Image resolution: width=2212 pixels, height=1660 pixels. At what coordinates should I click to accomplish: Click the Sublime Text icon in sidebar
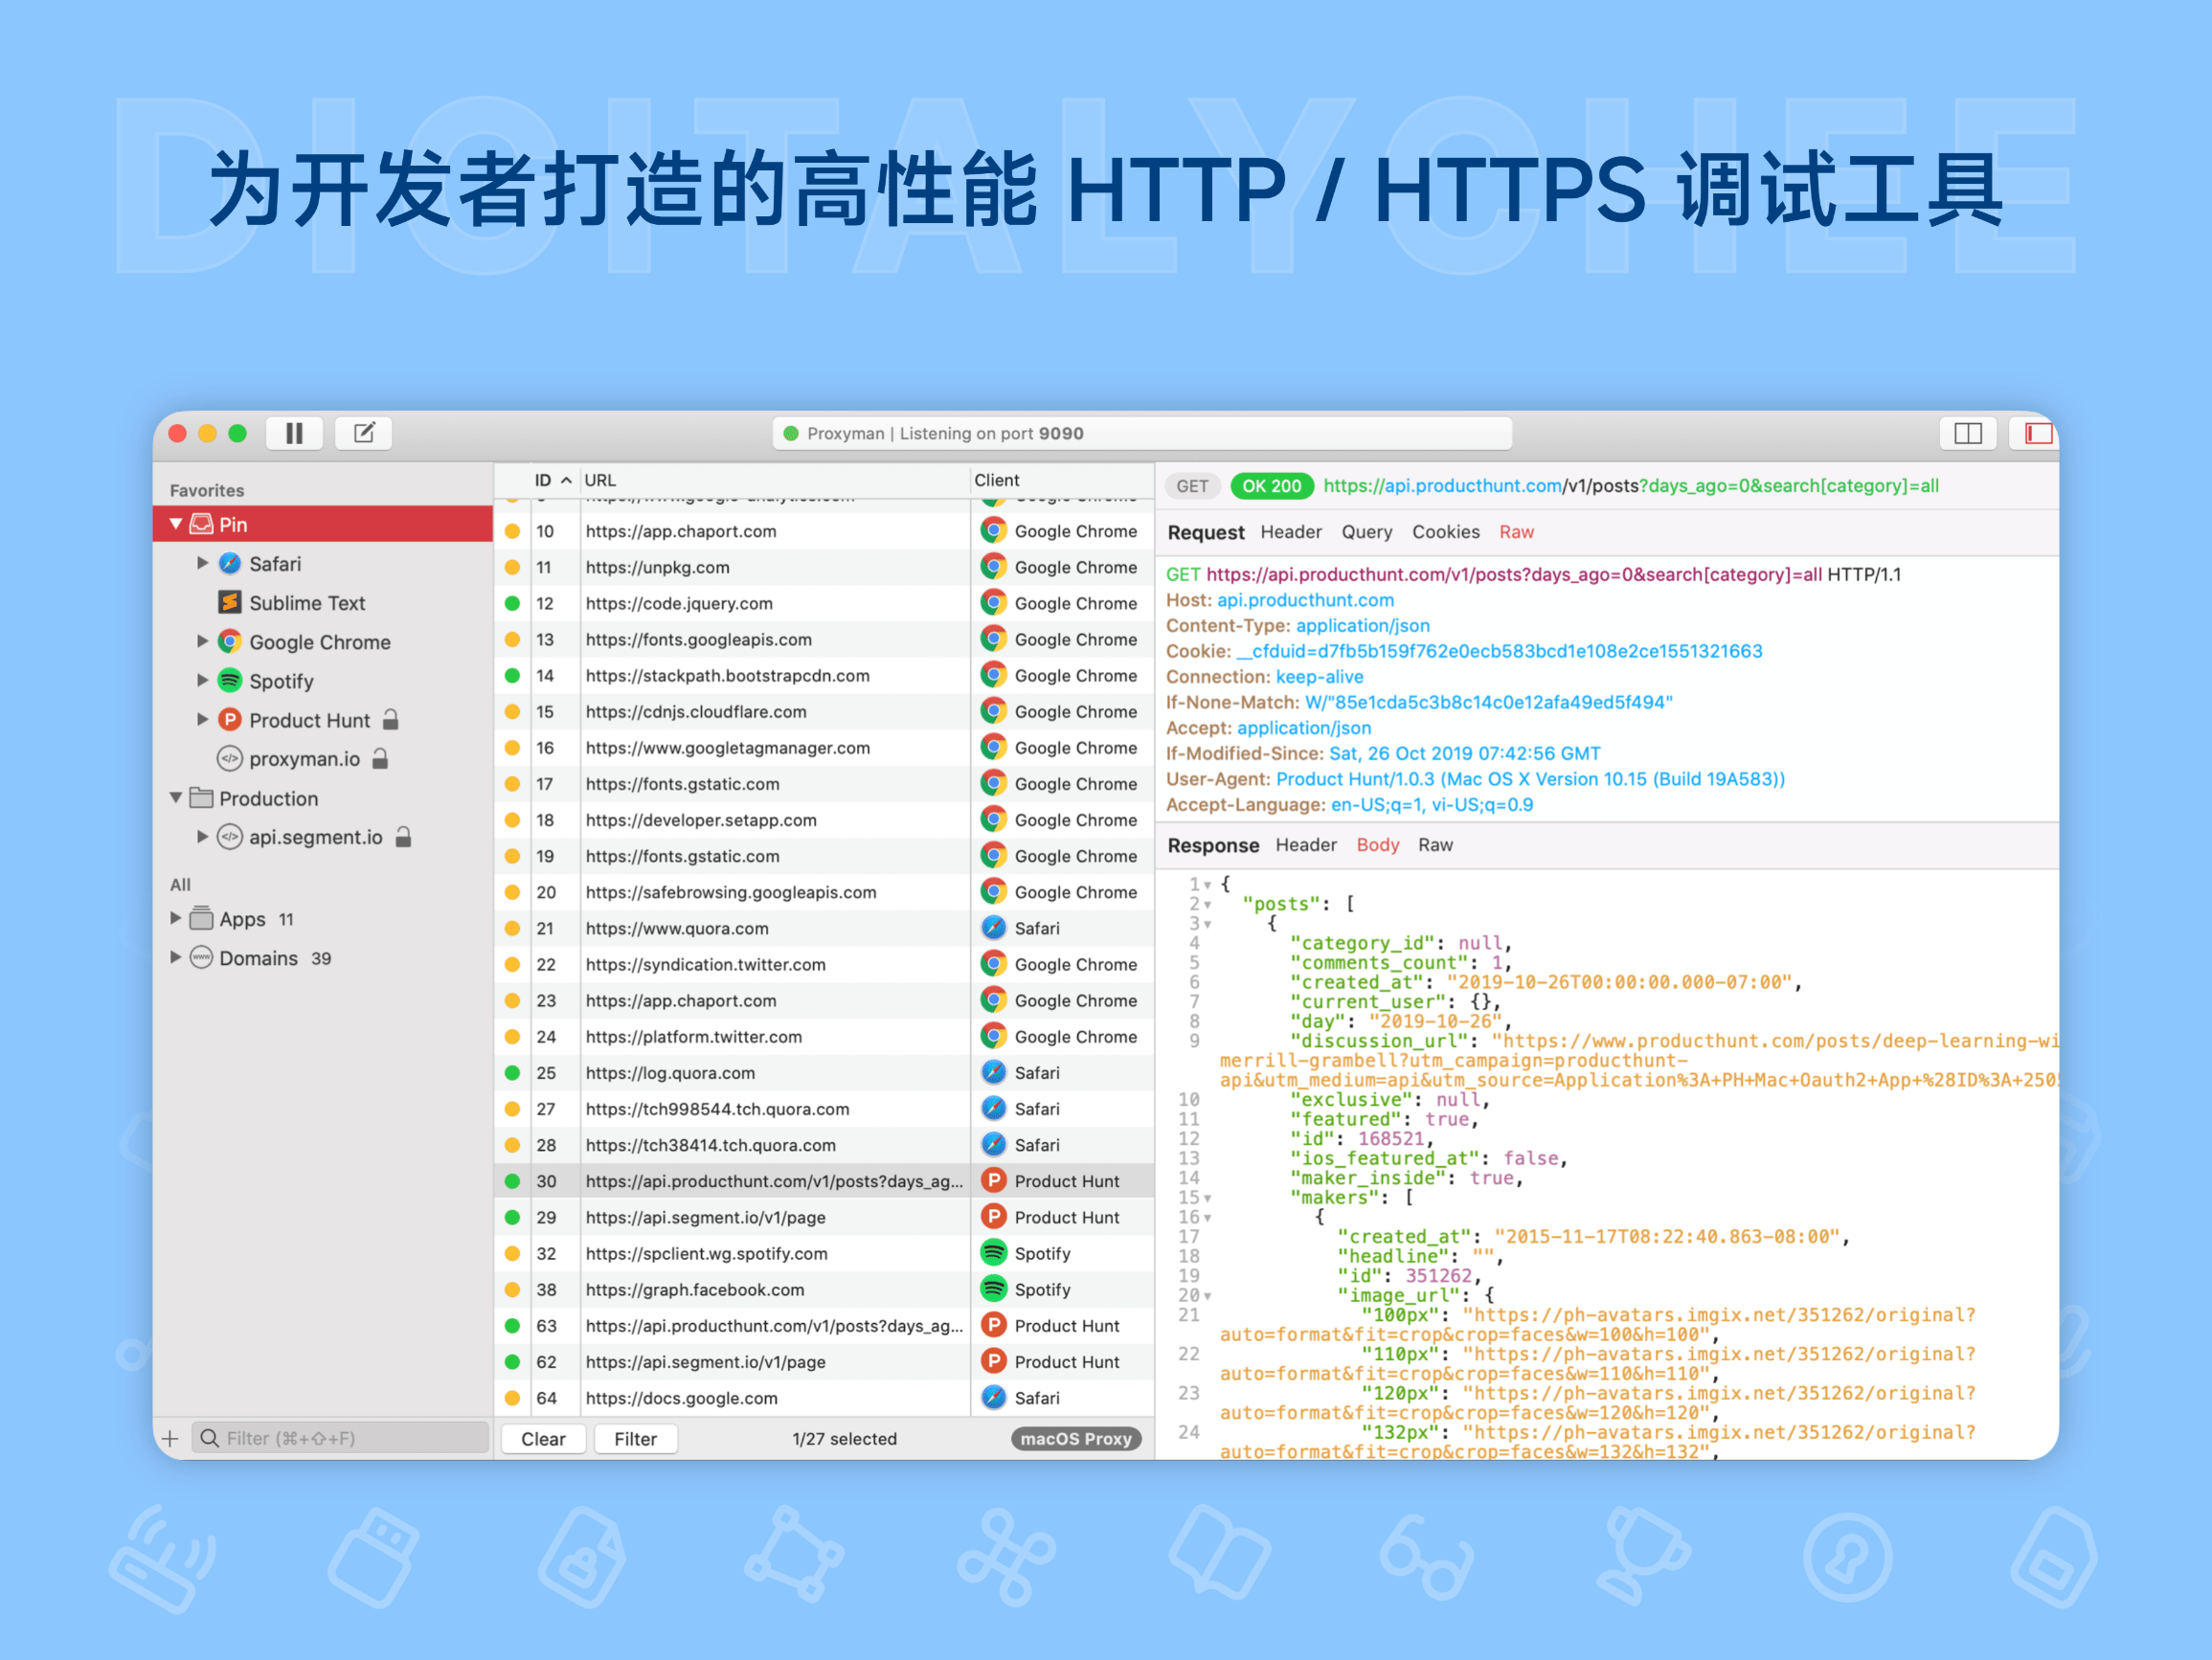point(230,603)
